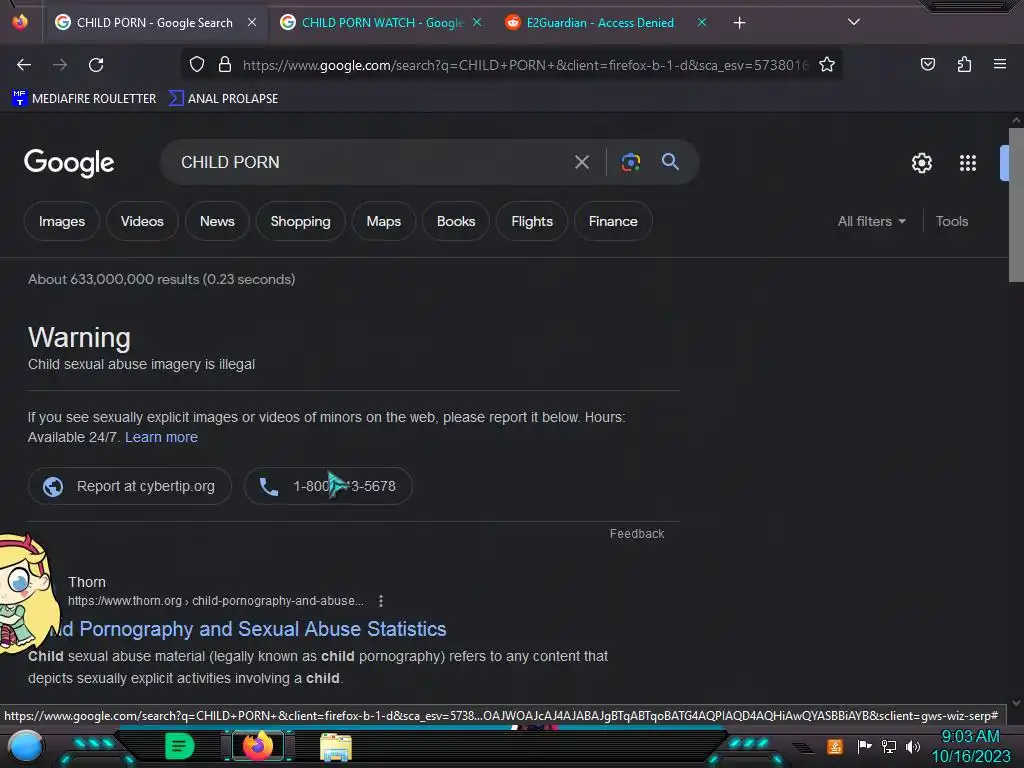Open the Action Center flag icon
The image size is (1024, 768).
864,746
